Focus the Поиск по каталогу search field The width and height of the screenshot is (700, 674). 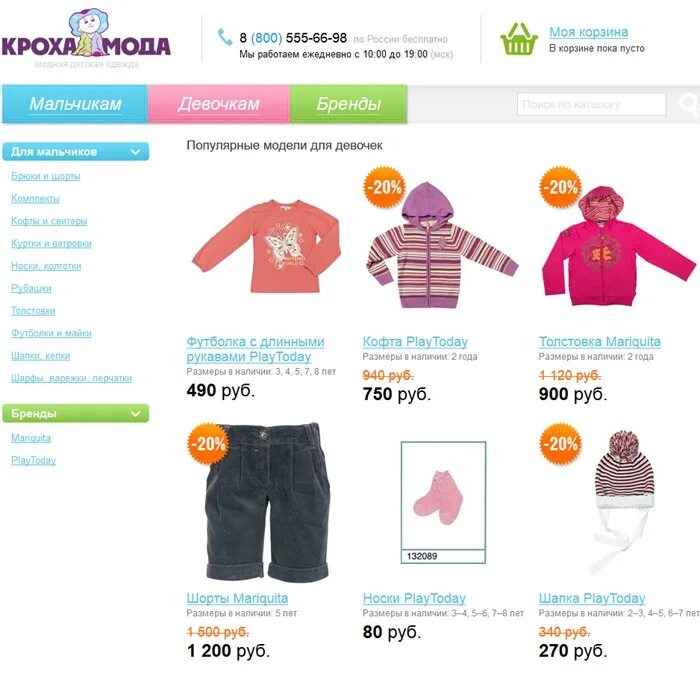(x=592, y=104)
